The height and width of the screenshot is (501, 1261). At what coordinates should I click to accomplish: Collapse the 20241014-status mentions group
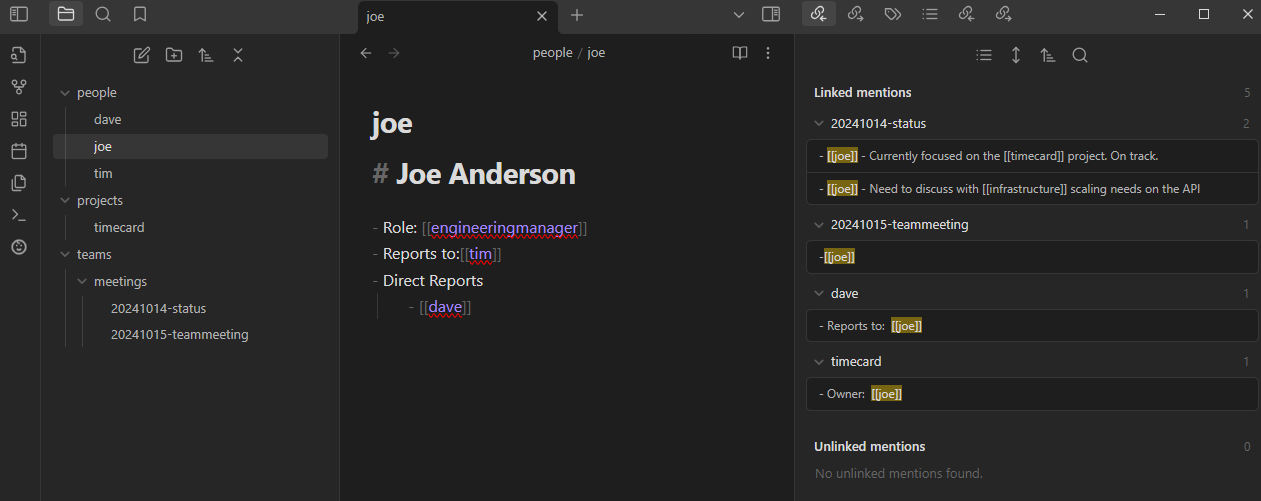(820, 124)
